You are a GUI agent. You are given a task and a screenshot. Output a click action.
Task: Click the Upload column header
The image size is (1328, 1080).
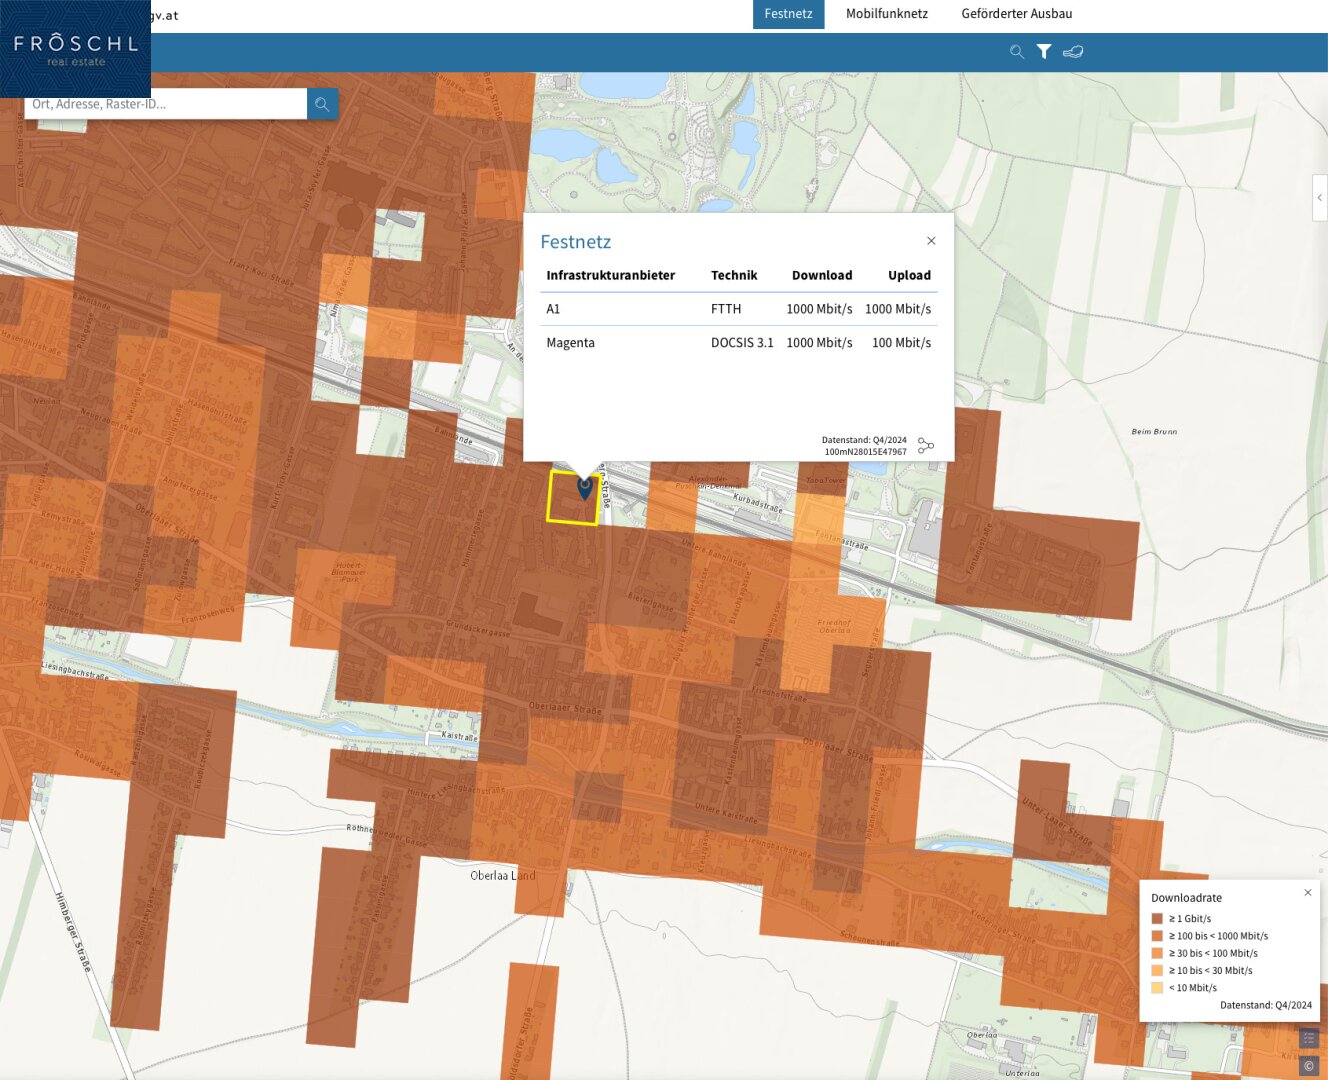[909, 275]
